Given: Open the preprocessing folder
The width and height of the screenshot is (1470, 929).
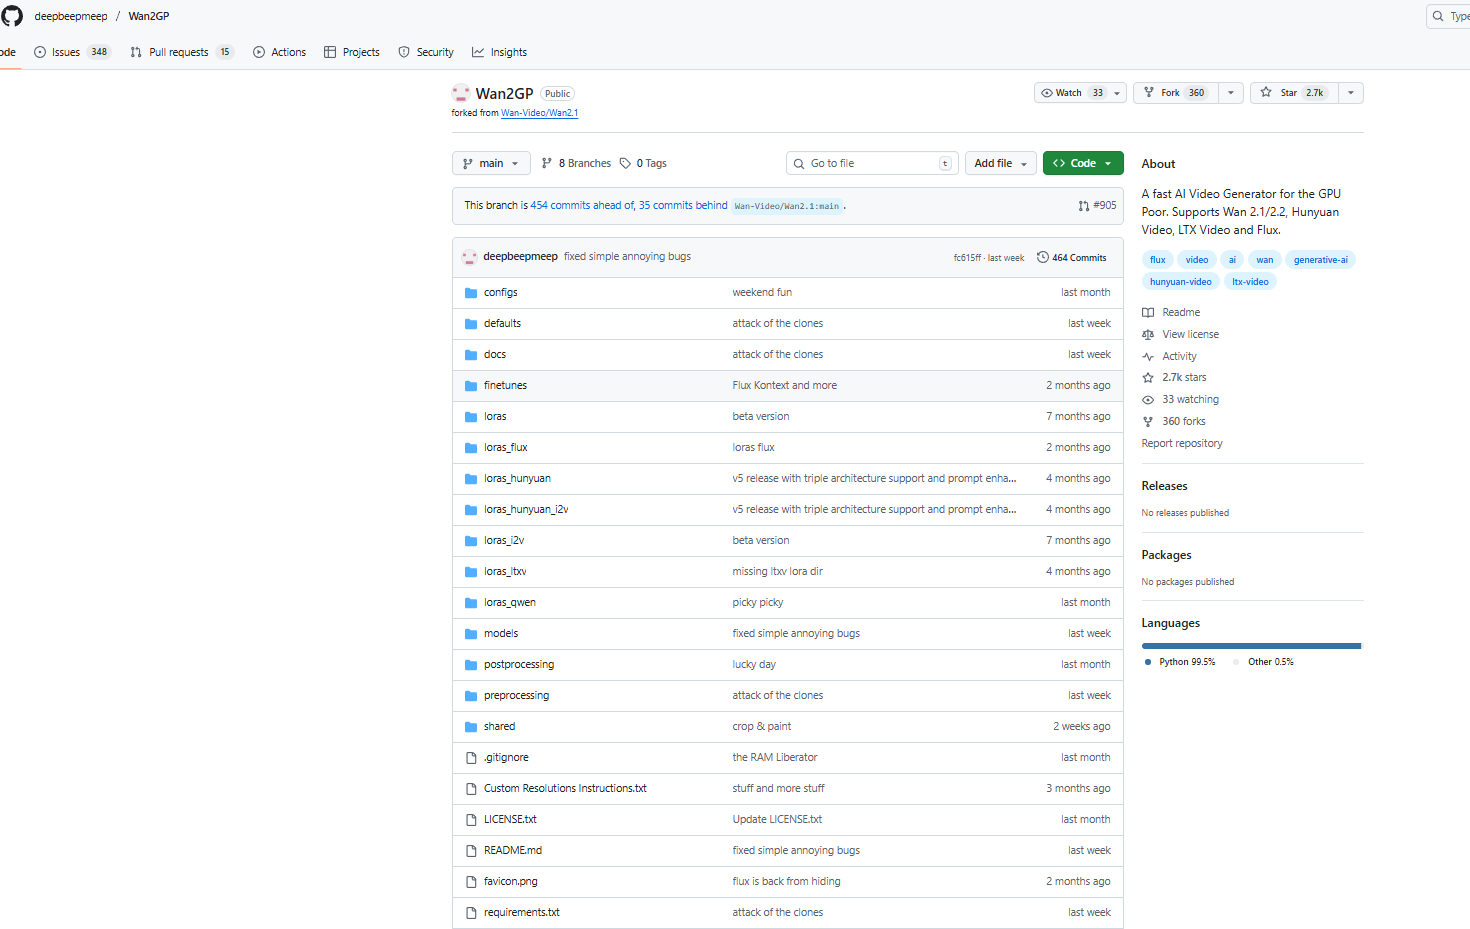Looking at the screenshot, I should [x=516, y=696].
